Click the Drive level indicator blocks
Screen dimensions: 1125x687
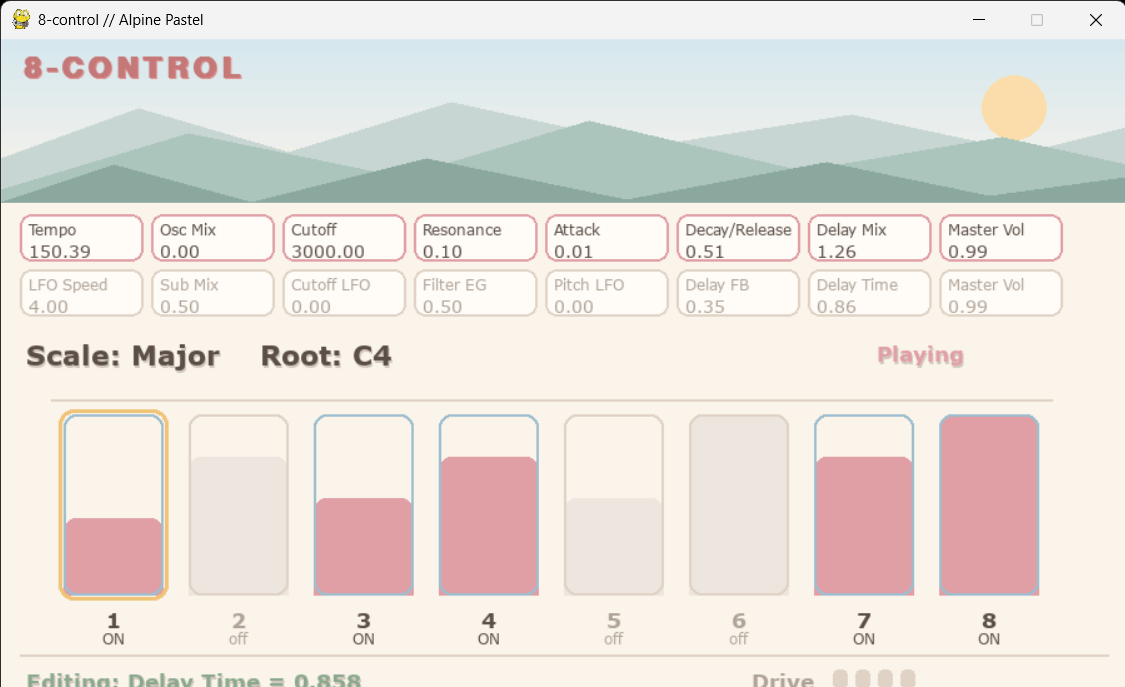click(874, 678)
